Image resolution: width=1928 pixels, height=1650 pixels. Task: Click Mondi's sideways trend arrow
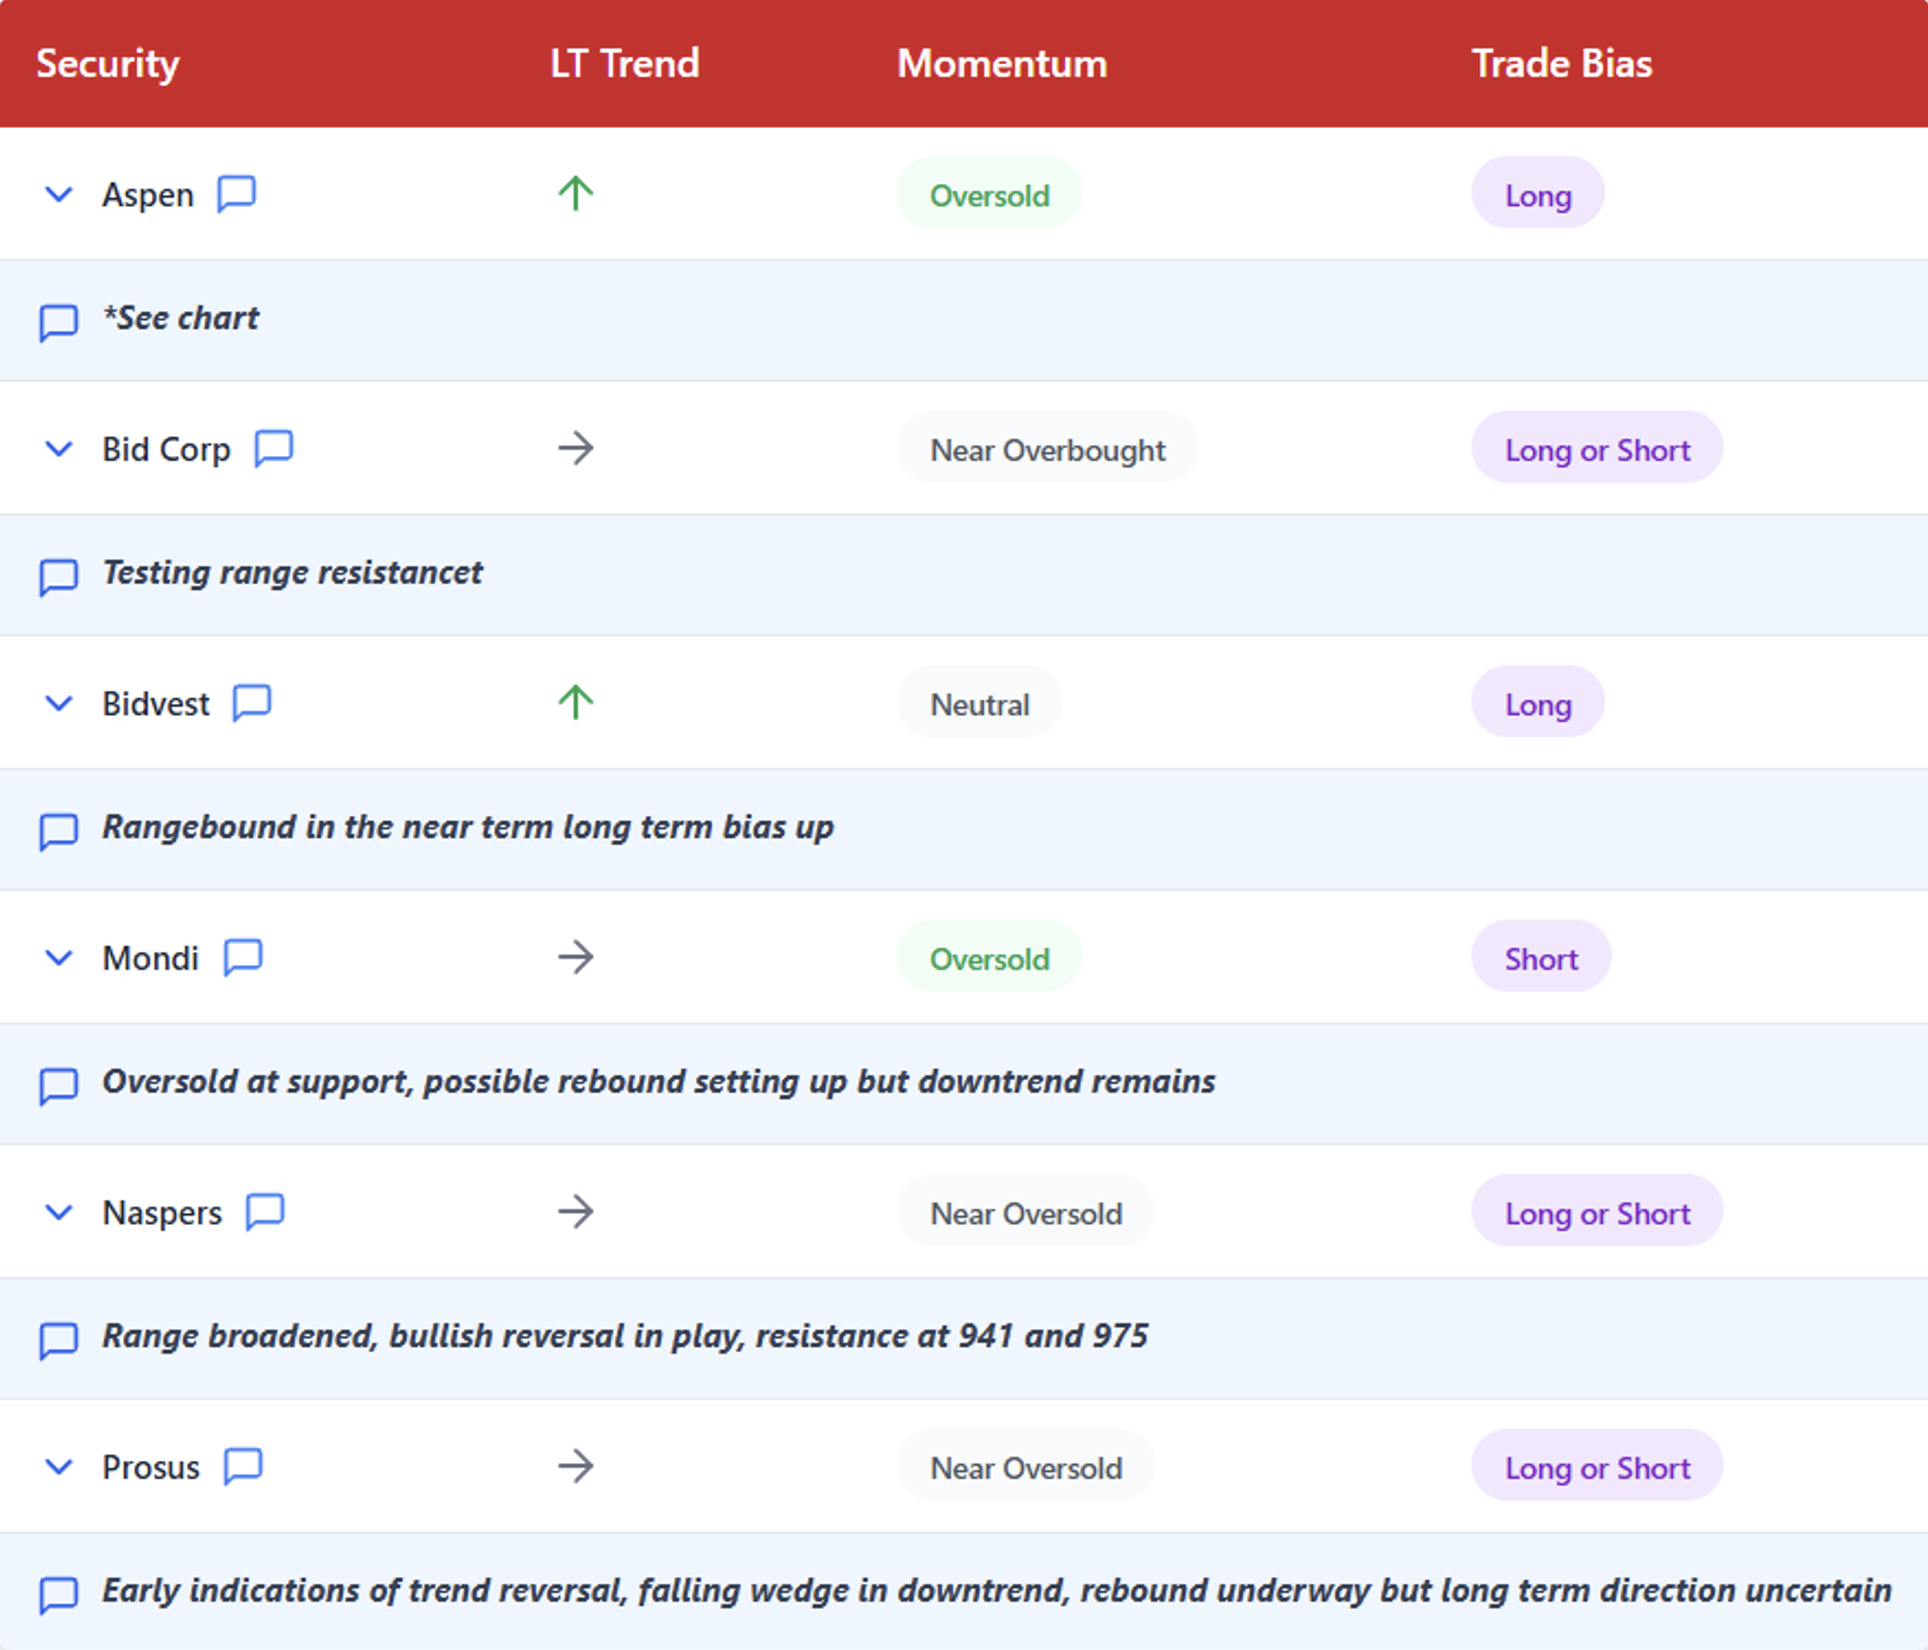[576, 957]
